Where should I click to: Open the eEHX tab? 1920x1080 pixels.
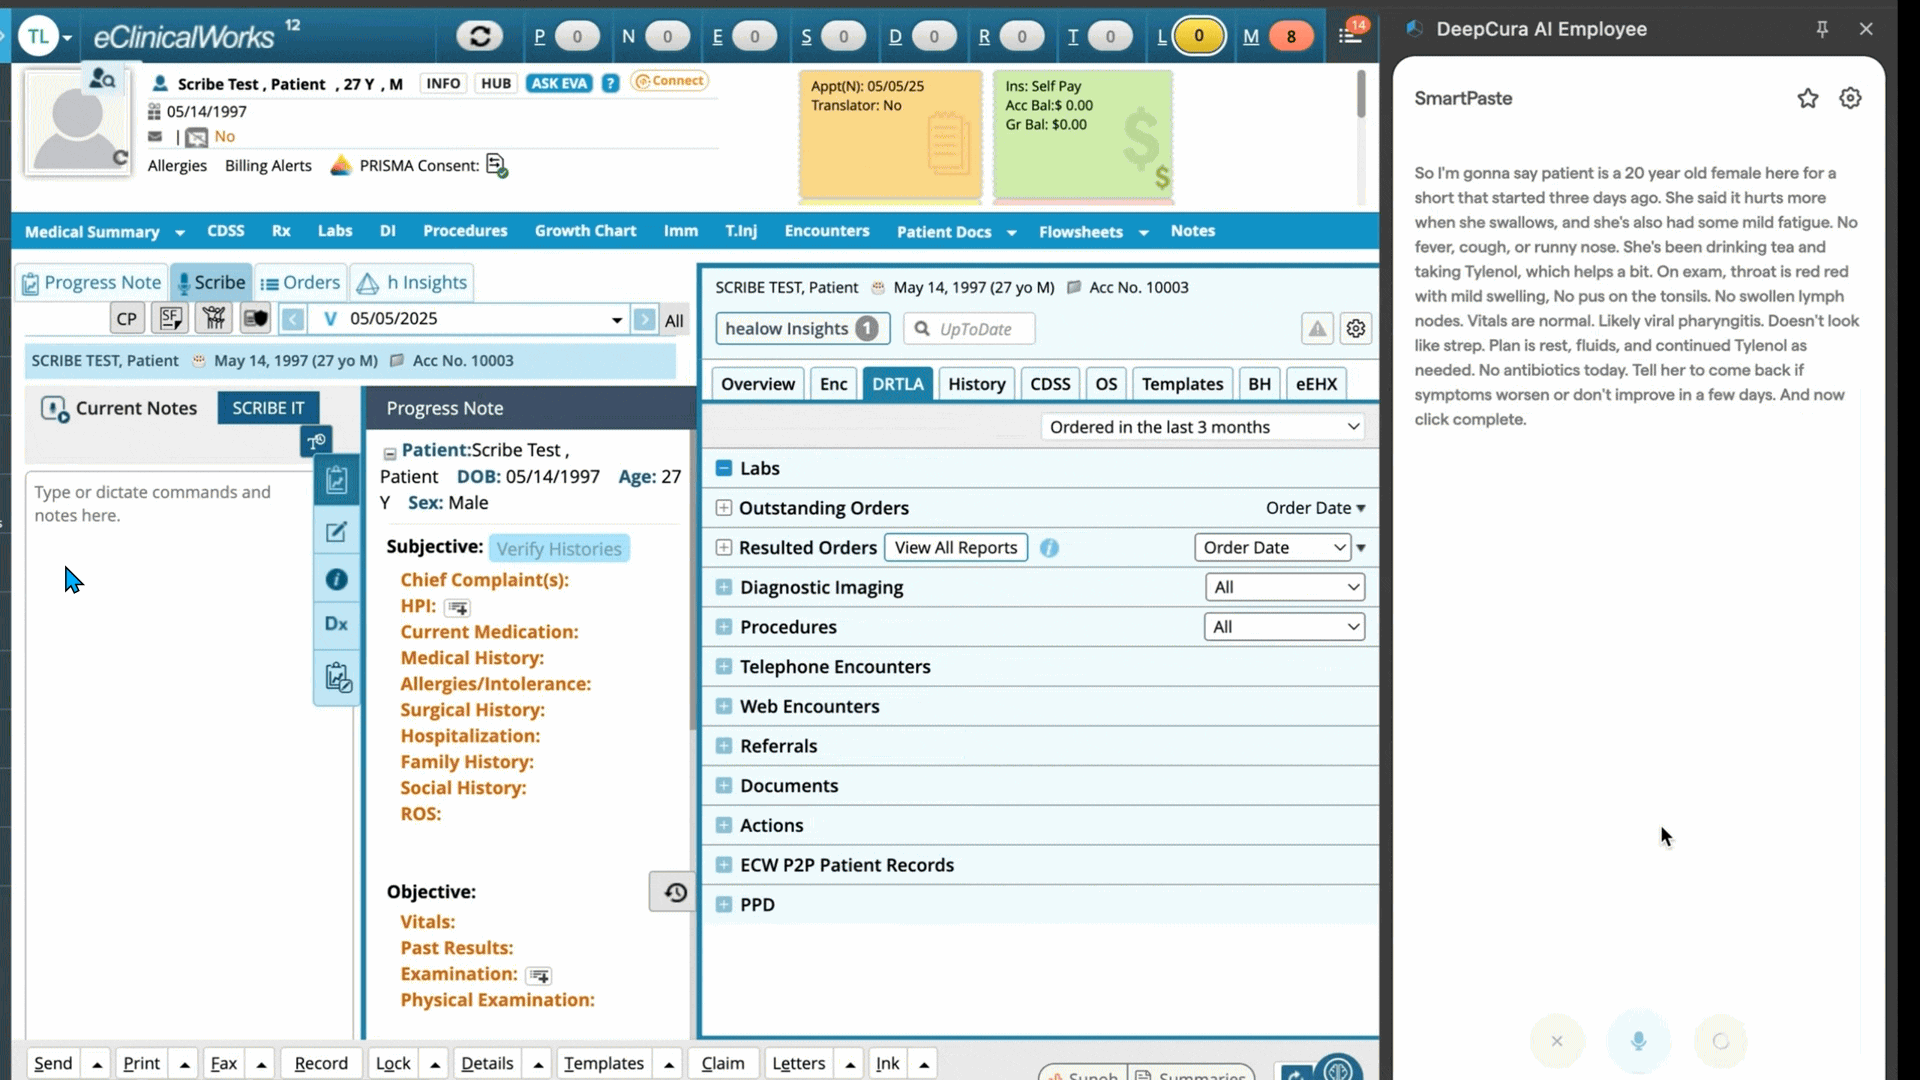(1316, 384)
